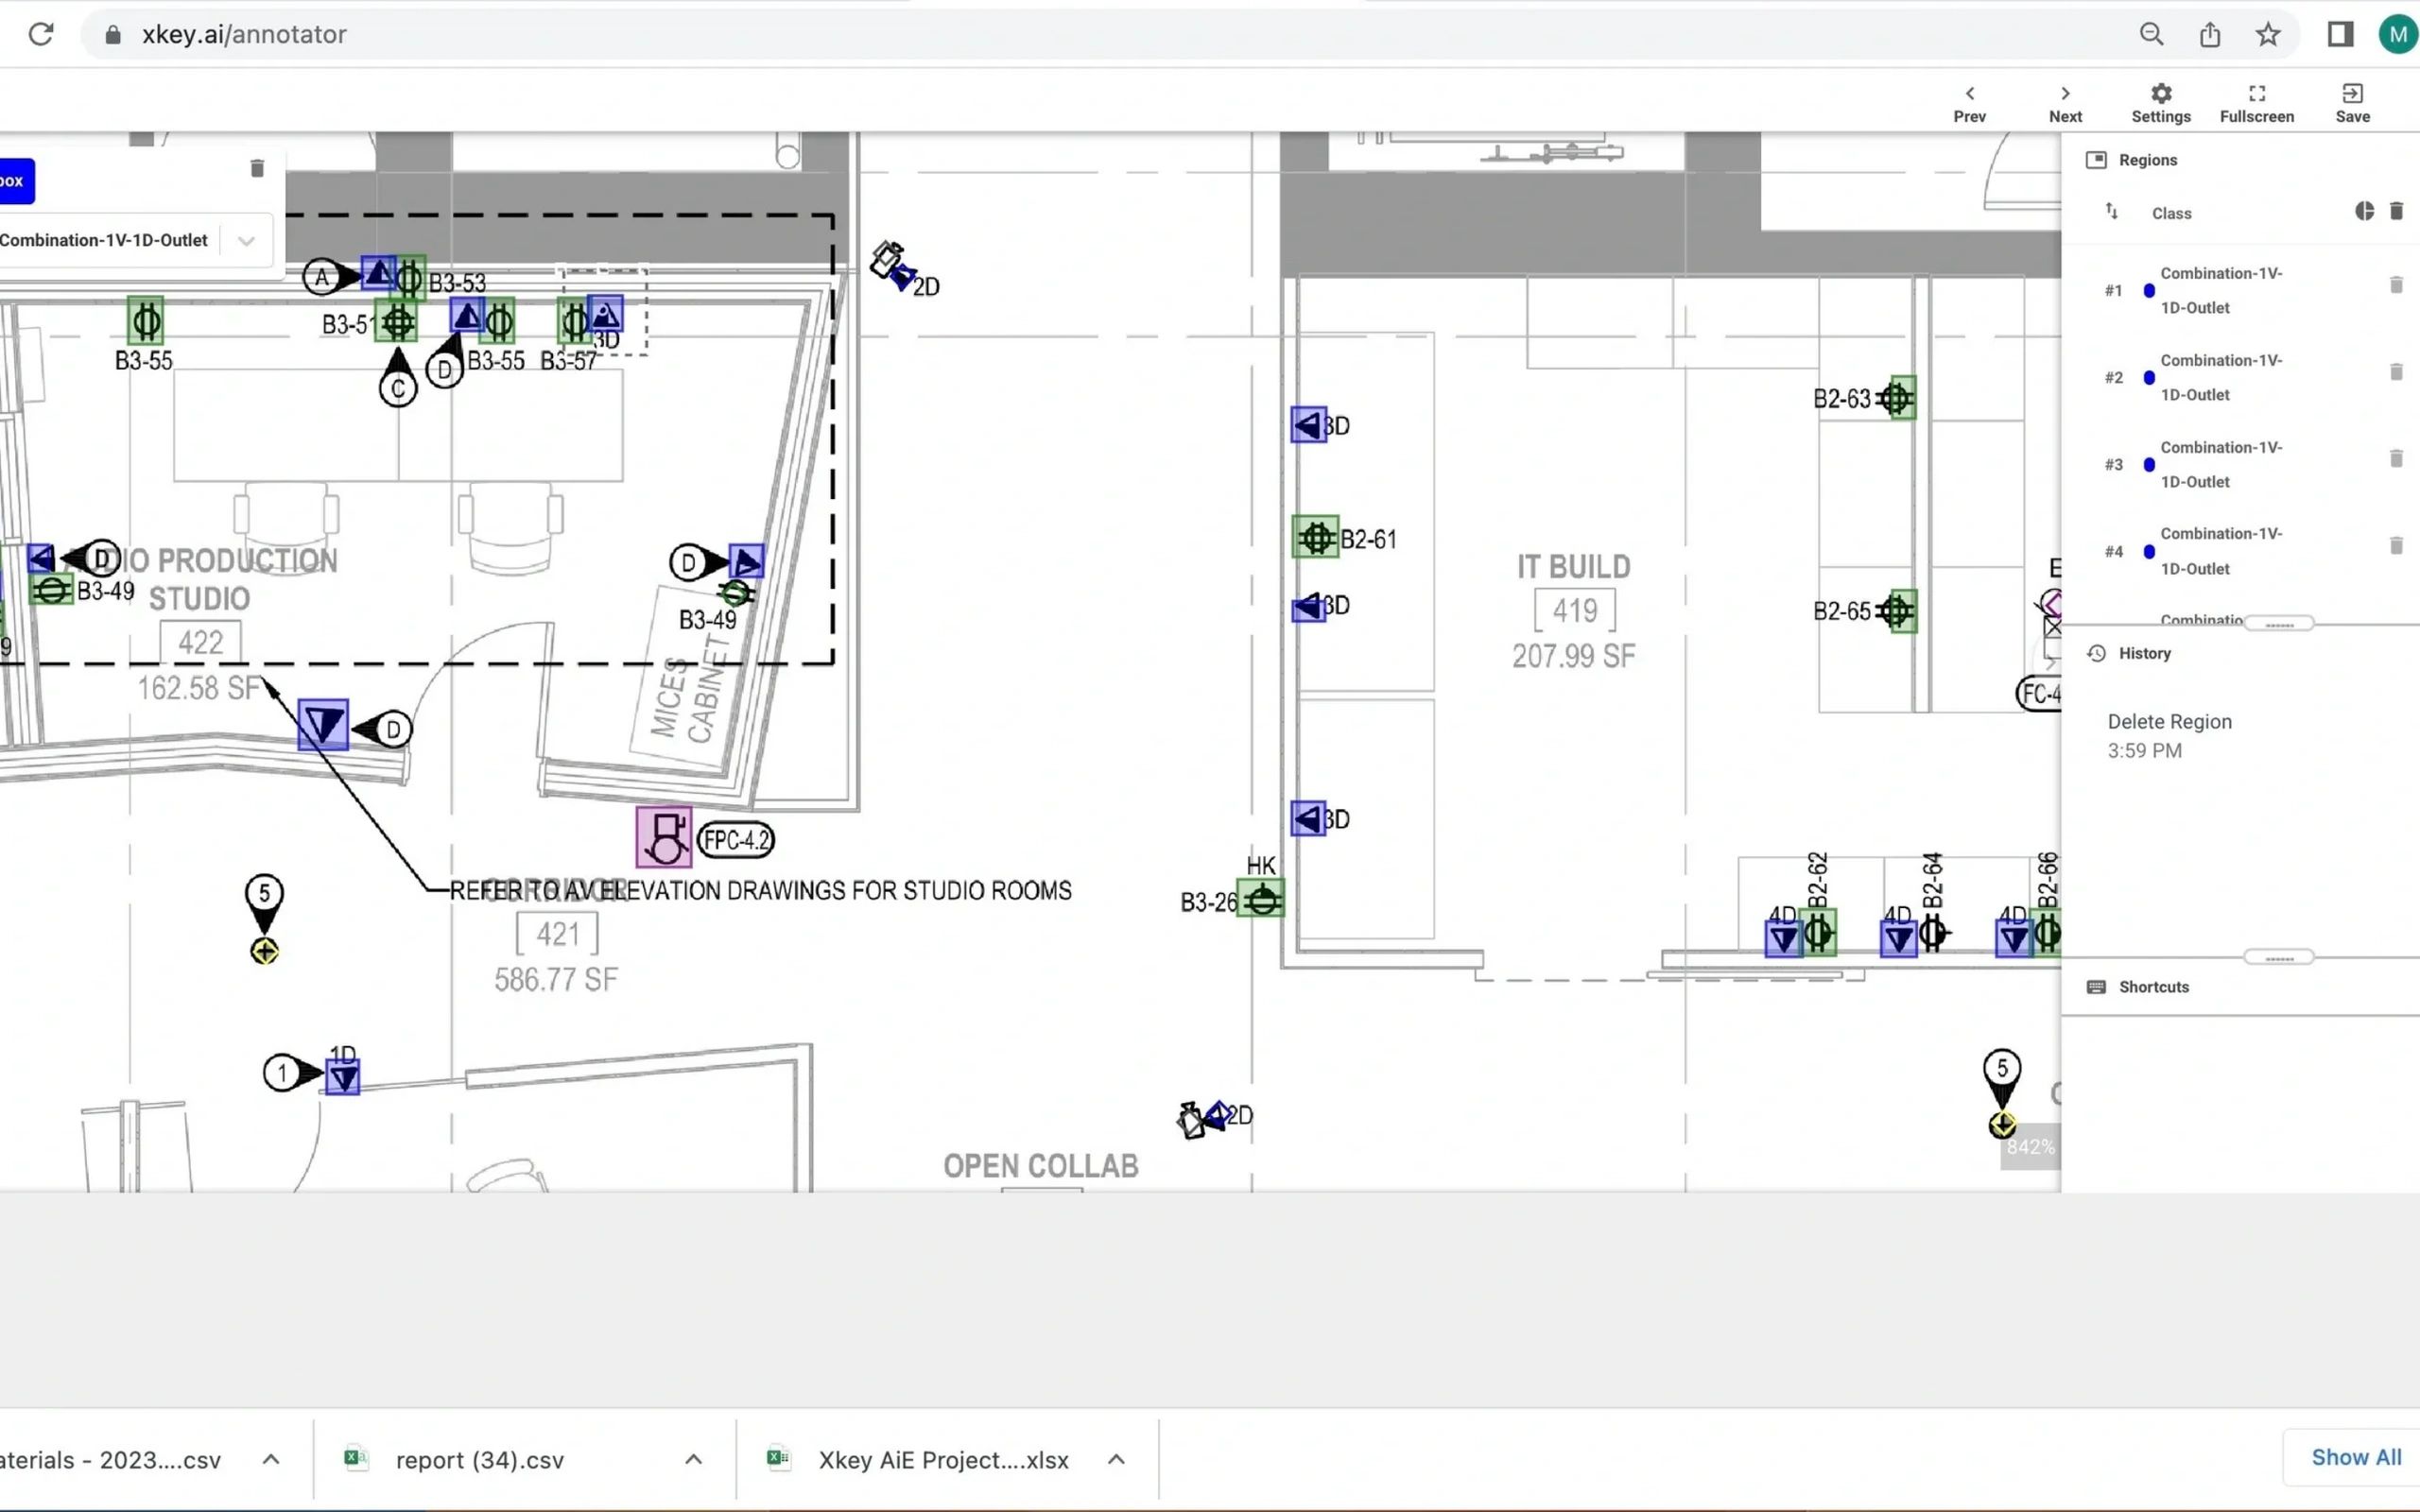Click delete-all trash icon in Class header

coord(2395,211)
